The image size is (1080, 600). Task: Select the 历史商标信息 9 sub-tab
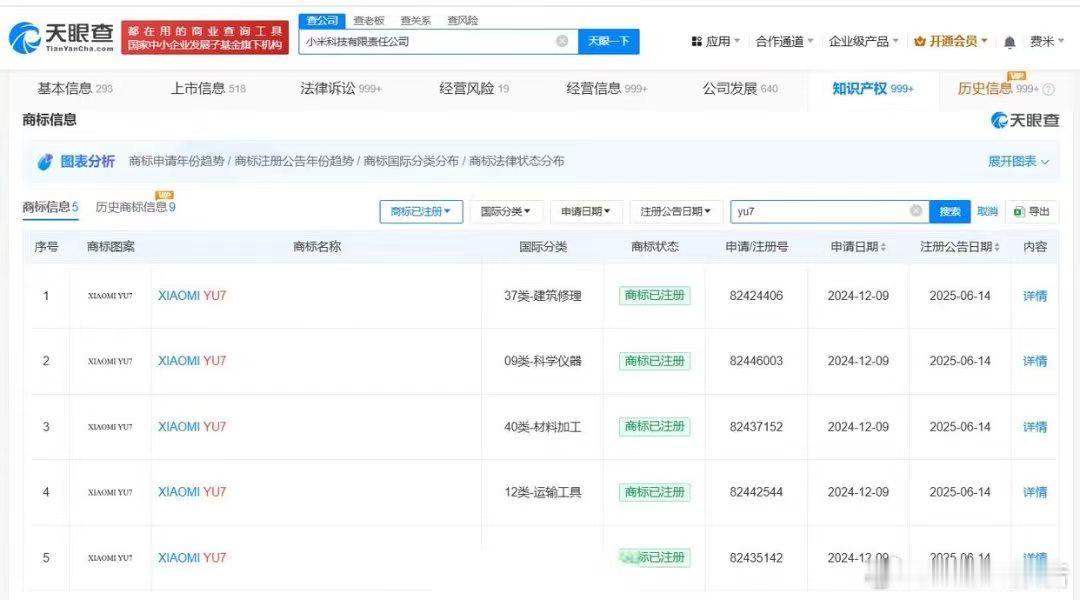[x=136, y=207]
